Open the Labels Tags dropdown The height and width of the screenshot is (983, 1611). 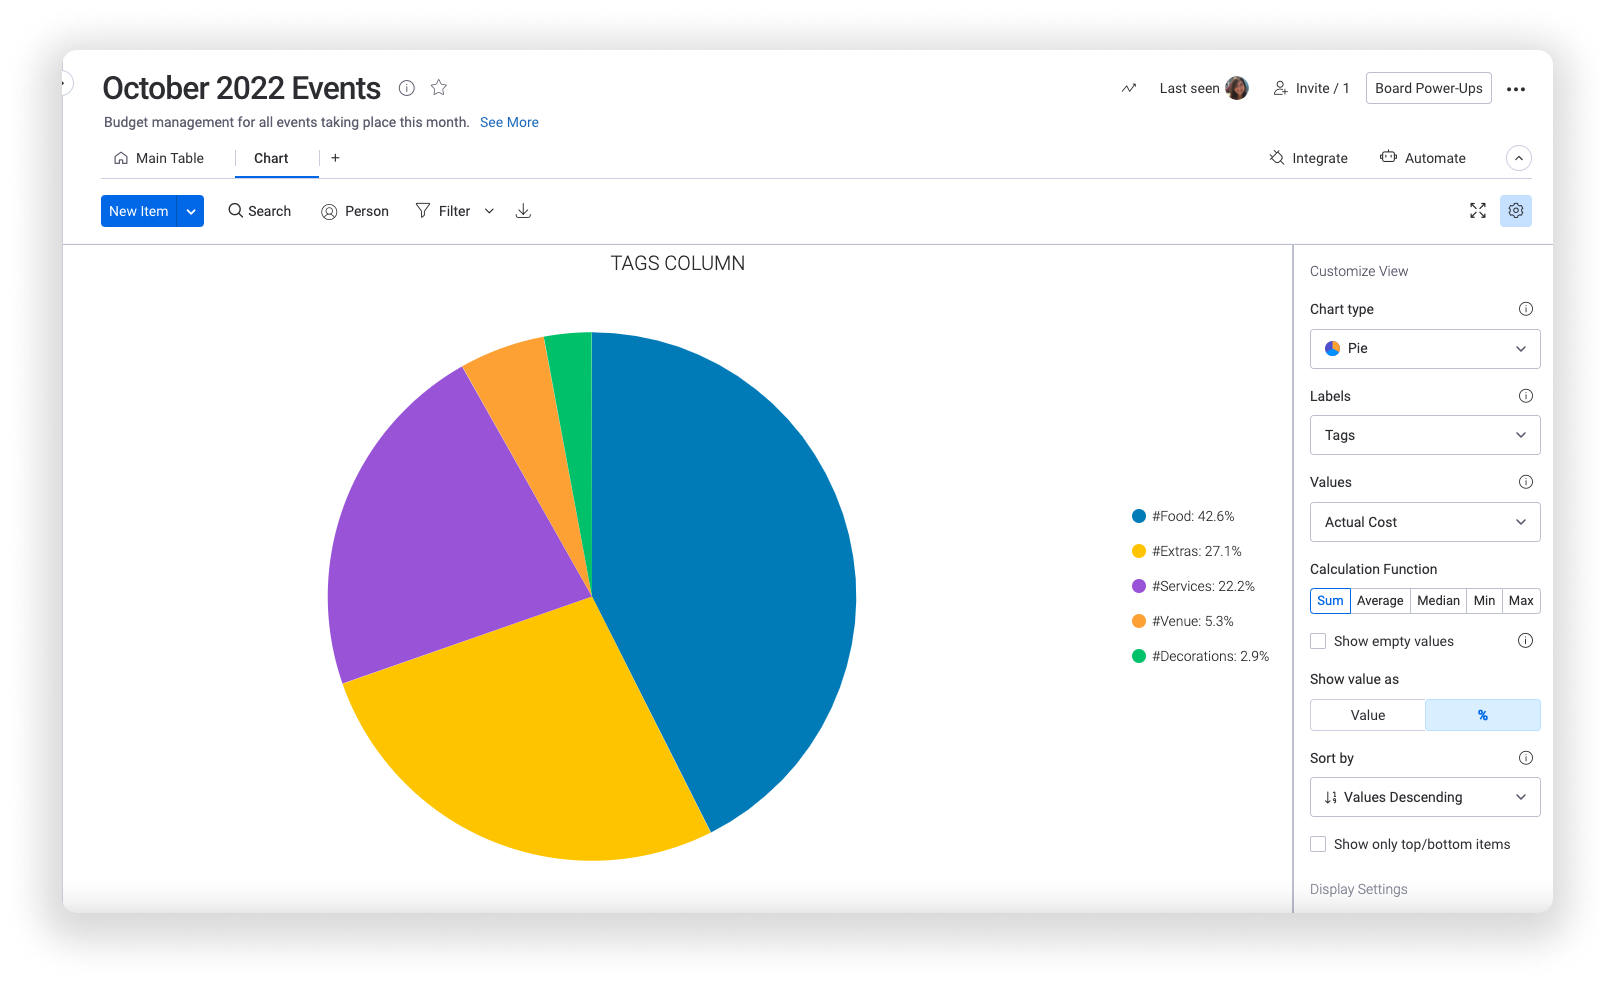pos(1425,435)
